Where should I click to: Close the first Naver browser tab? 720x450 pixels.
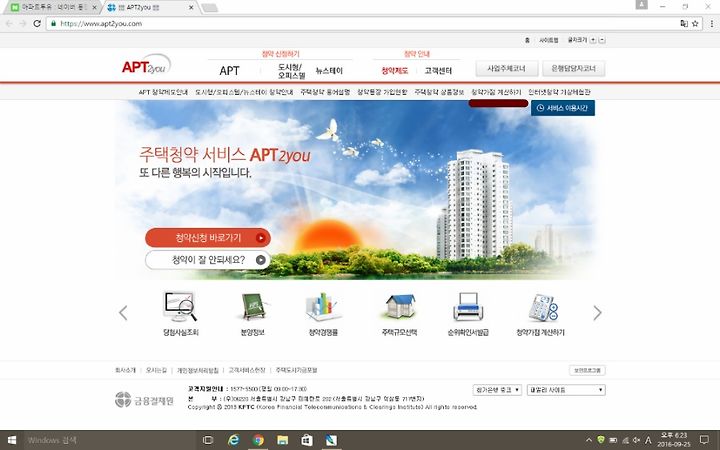pyautogui.click(x=95, y=7)
